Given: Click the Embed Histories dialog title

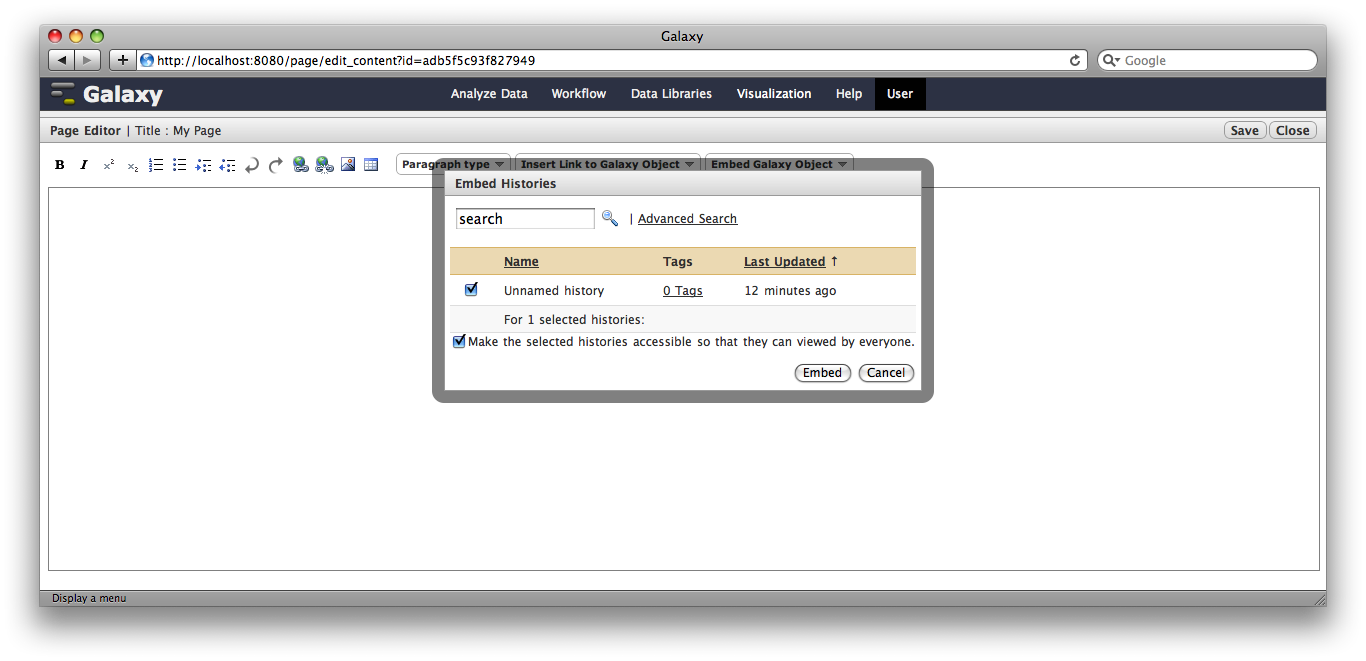Looking at the screenshot, I should 505,184.
